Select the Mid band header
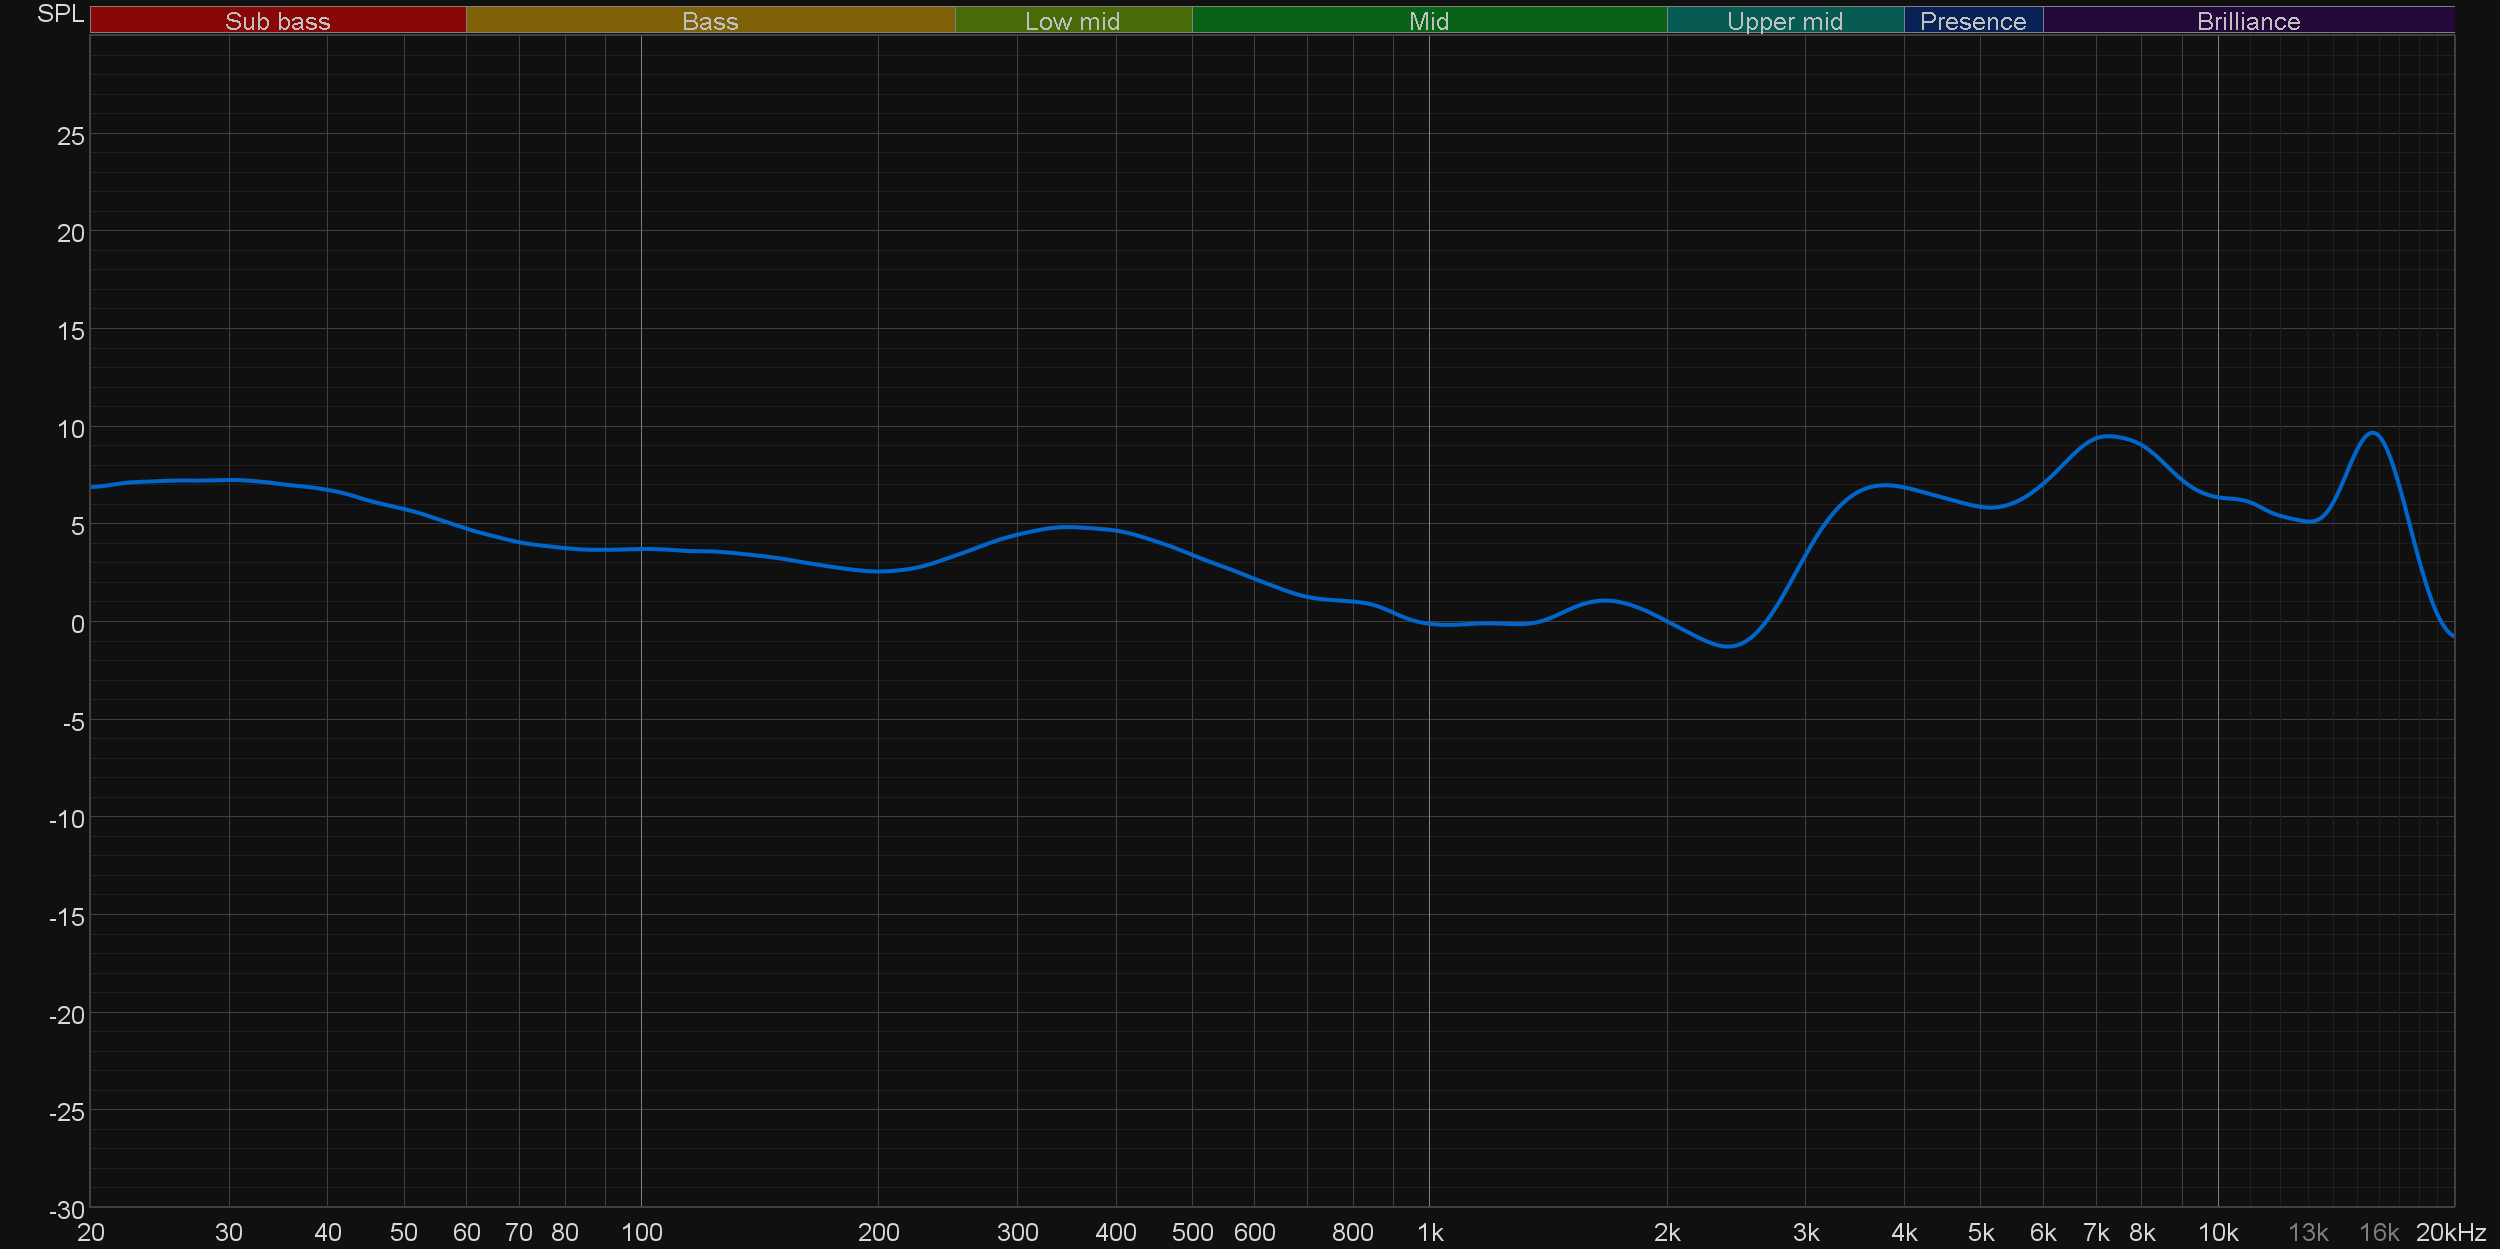 1428,21
